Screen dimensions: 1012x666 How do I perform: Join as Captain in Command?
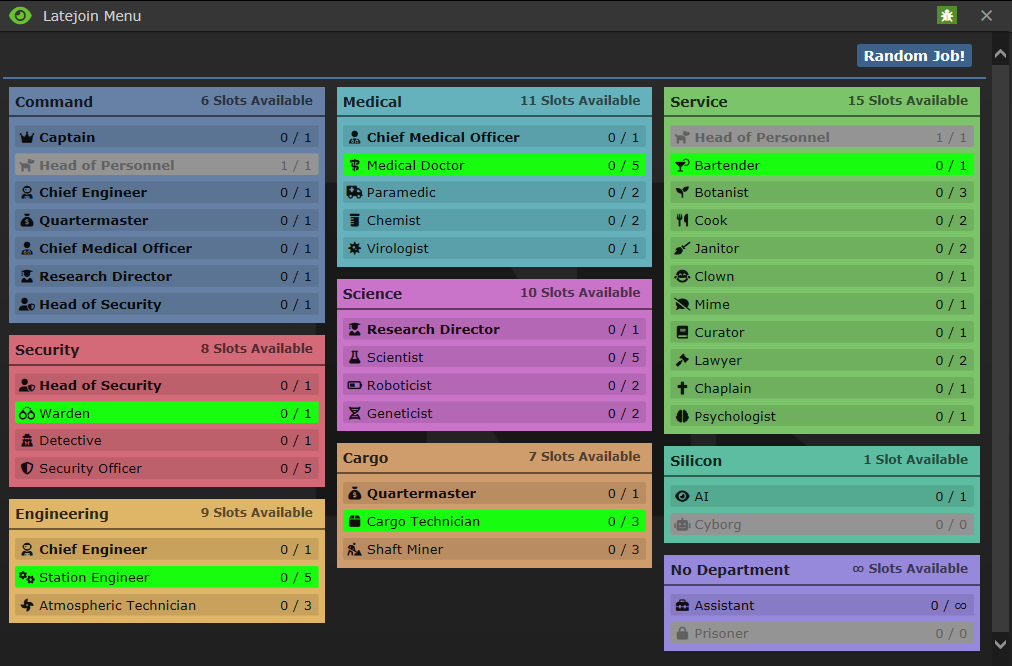[x=167, y=137]
